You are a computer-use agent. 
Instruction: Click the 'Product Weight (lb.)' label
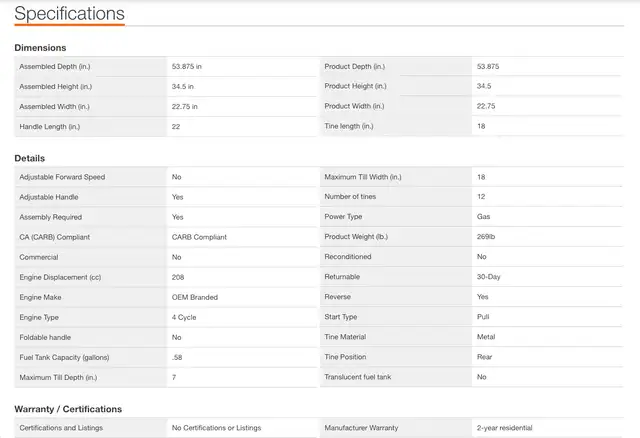click(x=356, y=236)
